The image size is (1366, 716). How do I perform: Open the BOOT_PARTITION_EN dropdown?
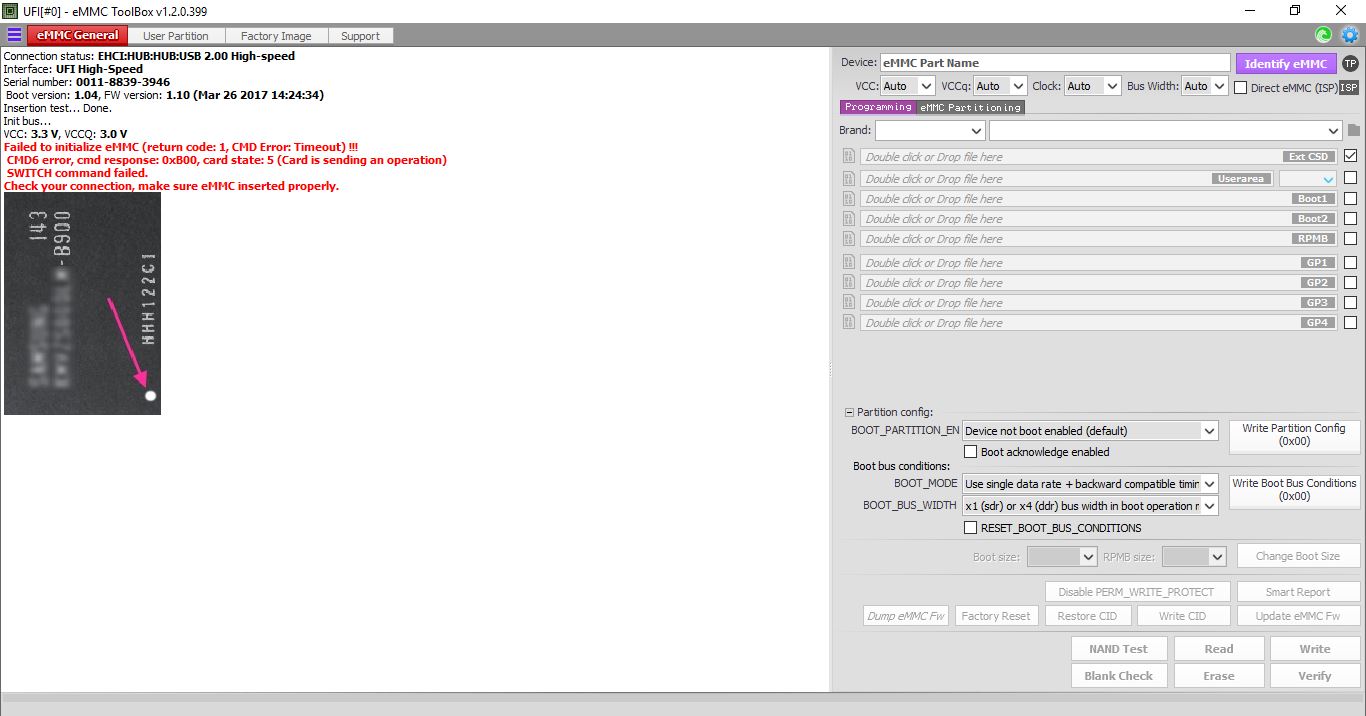[1090, 431]
